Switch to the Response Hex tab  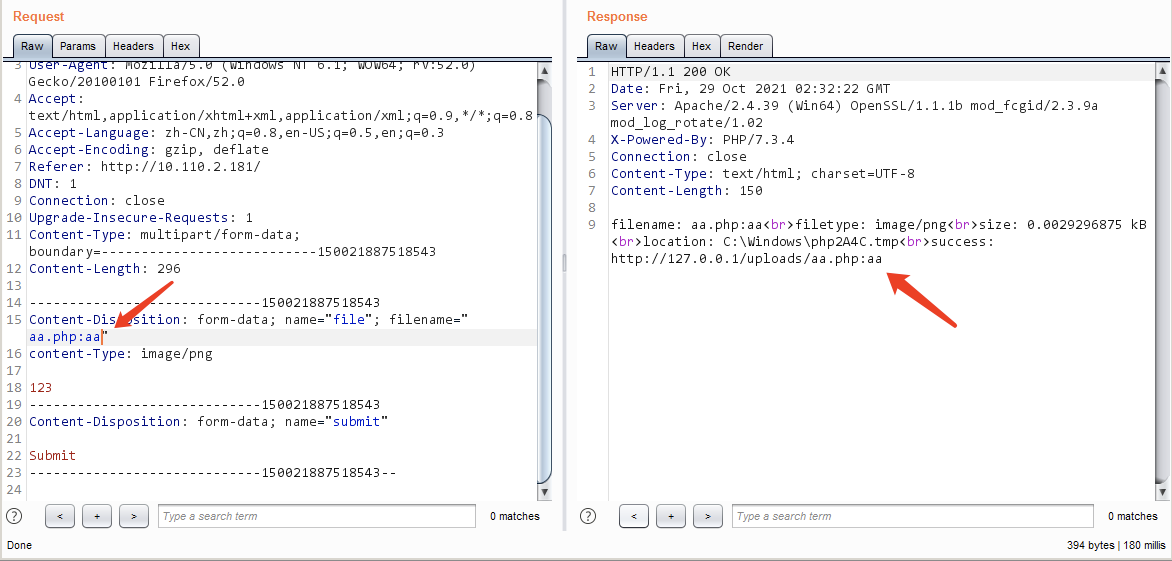pos(701,46)
